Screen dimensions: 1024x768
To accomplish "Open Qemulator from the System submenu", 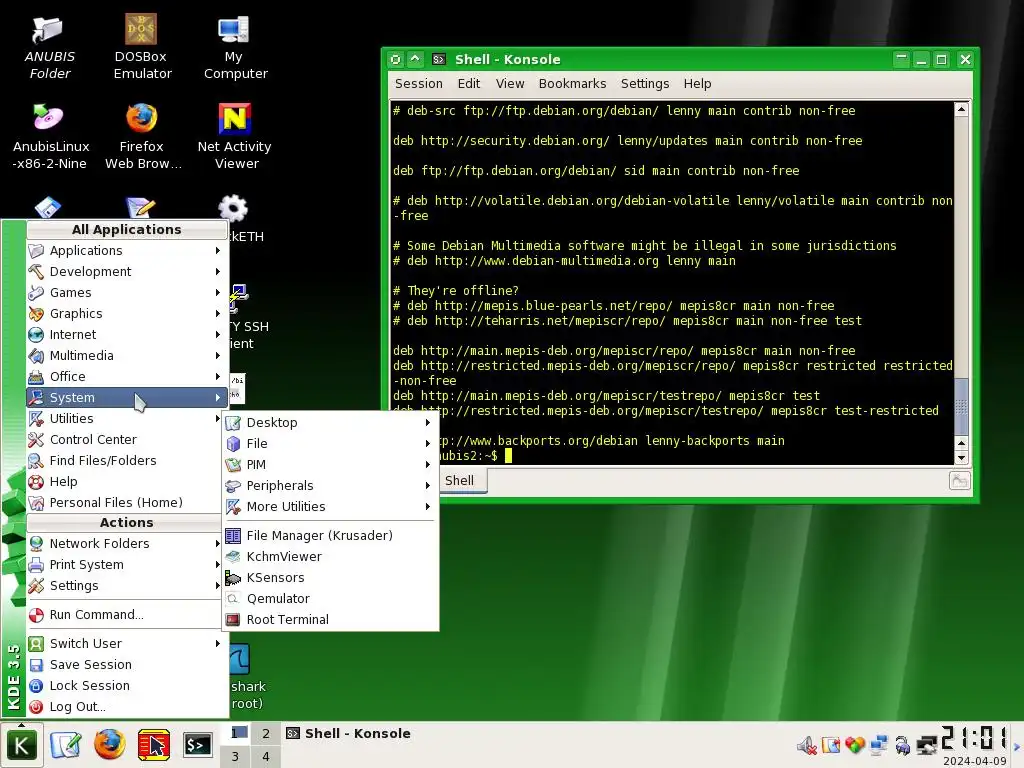I will [x=330, y=598].
